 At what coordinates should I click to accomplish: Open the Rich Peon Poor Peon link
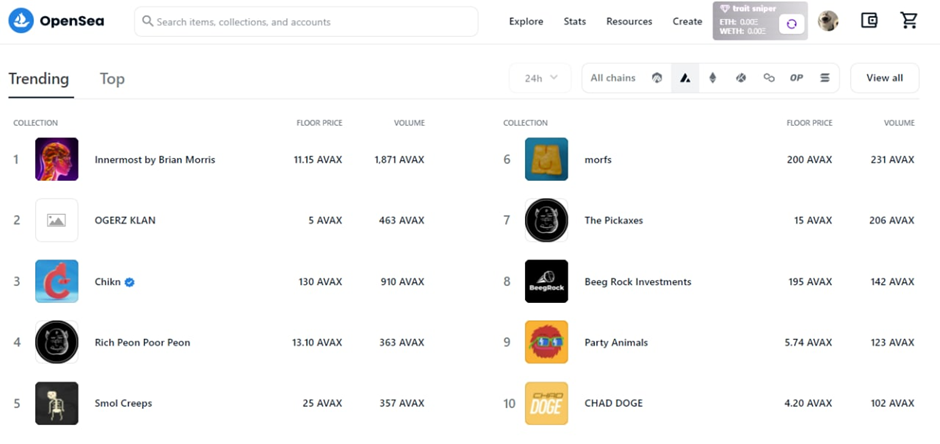click(x=142, y=343)
